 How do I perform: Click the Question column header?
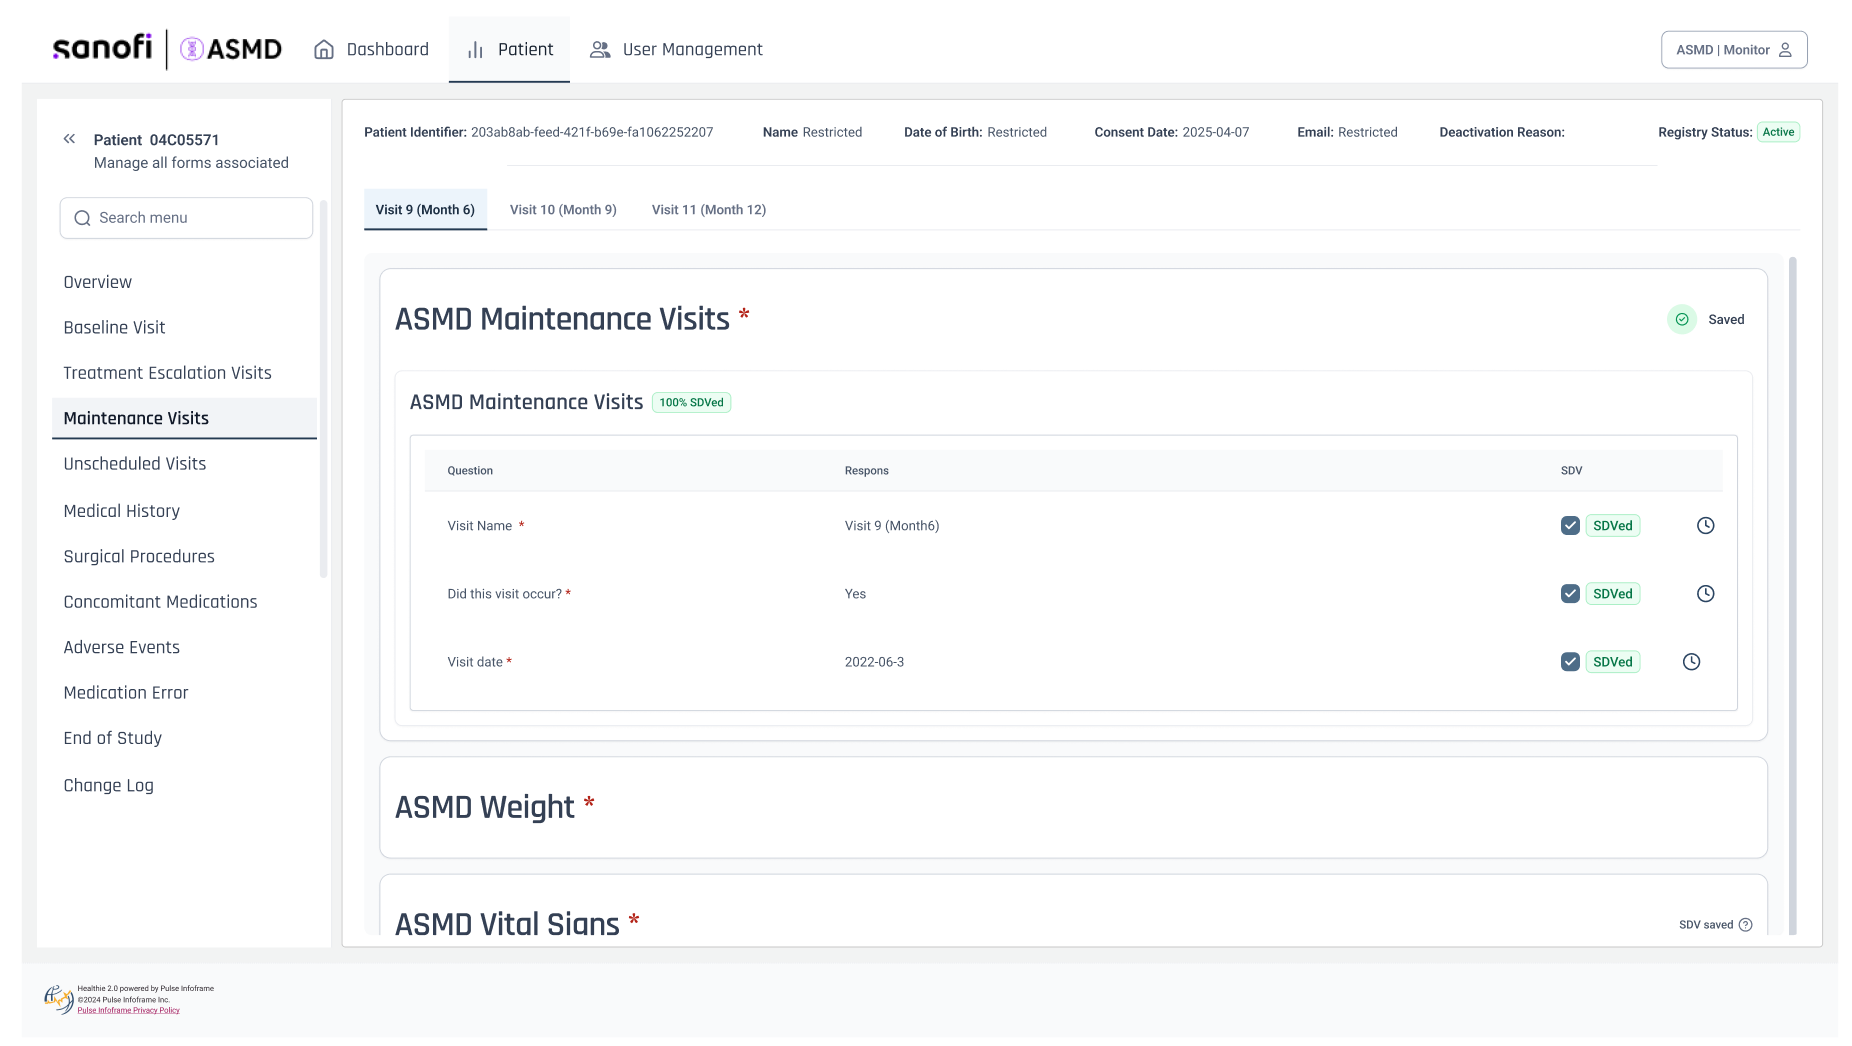coord(470,471)
